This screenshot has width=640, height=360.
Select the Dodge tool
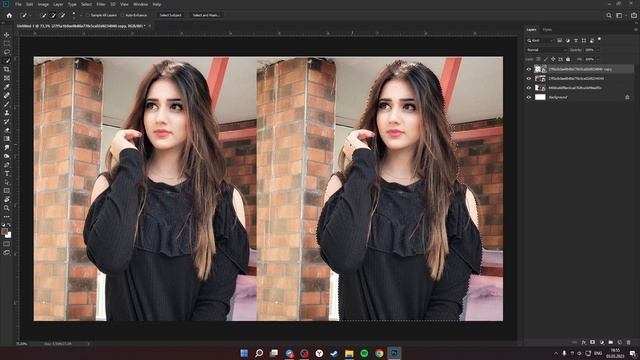click(x=7, y=156)
